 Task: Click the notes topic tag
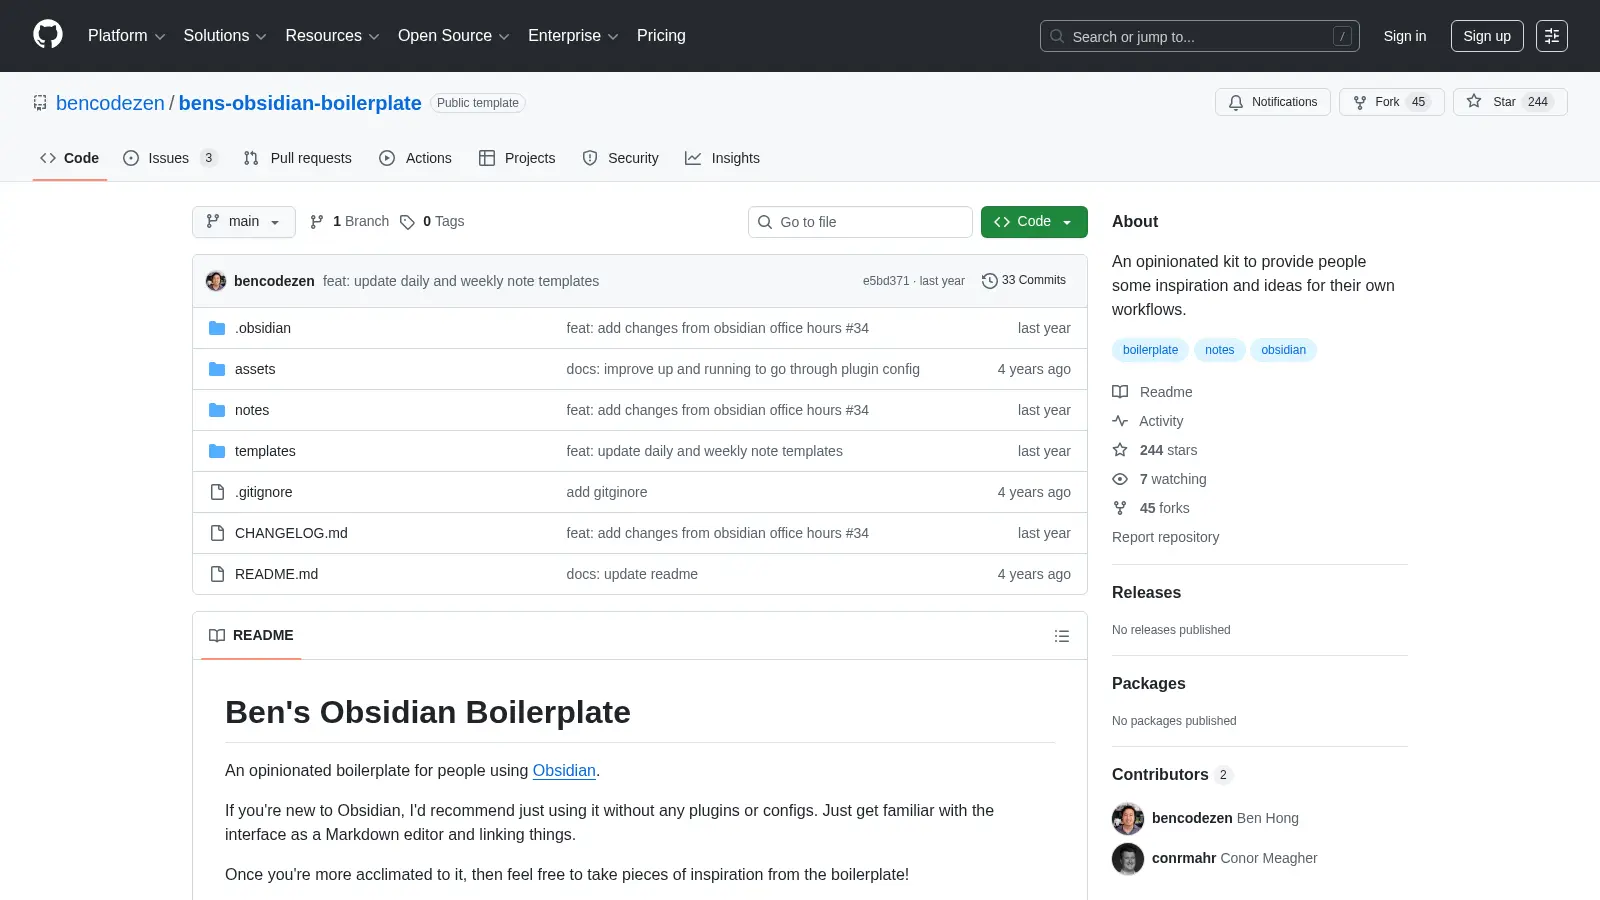pyautogui.click(x=1219, y=350)
